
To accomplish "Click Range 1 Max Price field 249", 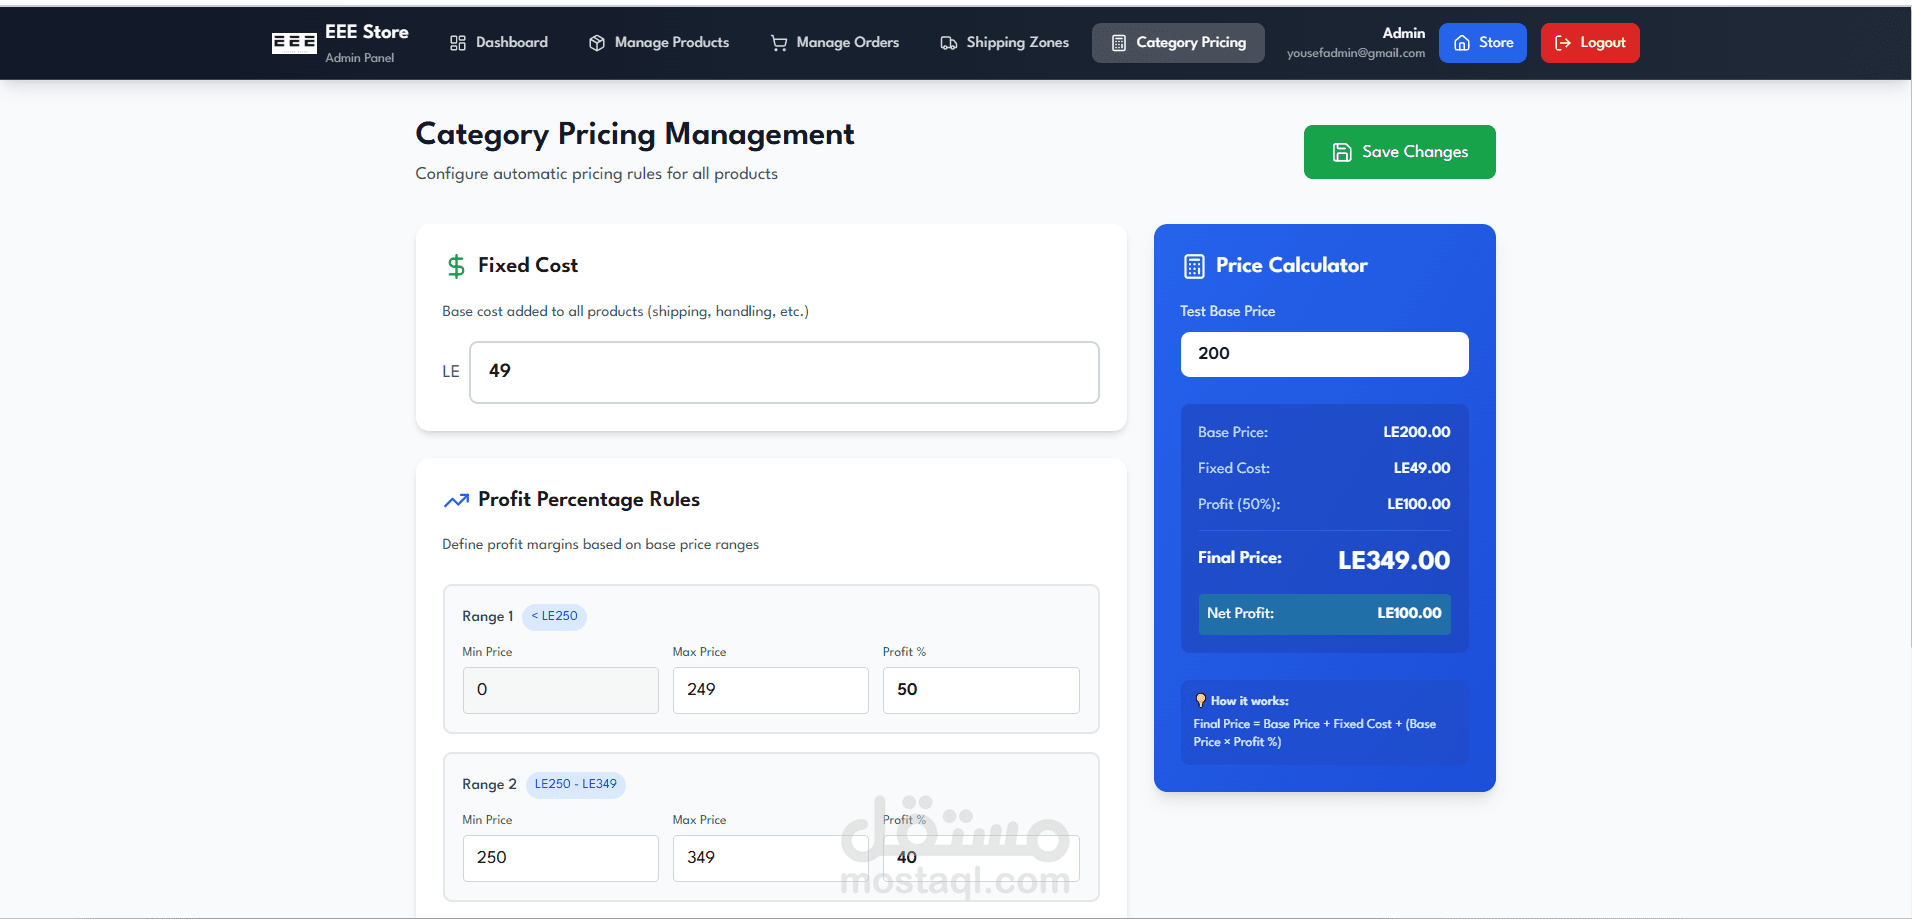I will pyautogui.click(x=771, y=690).
